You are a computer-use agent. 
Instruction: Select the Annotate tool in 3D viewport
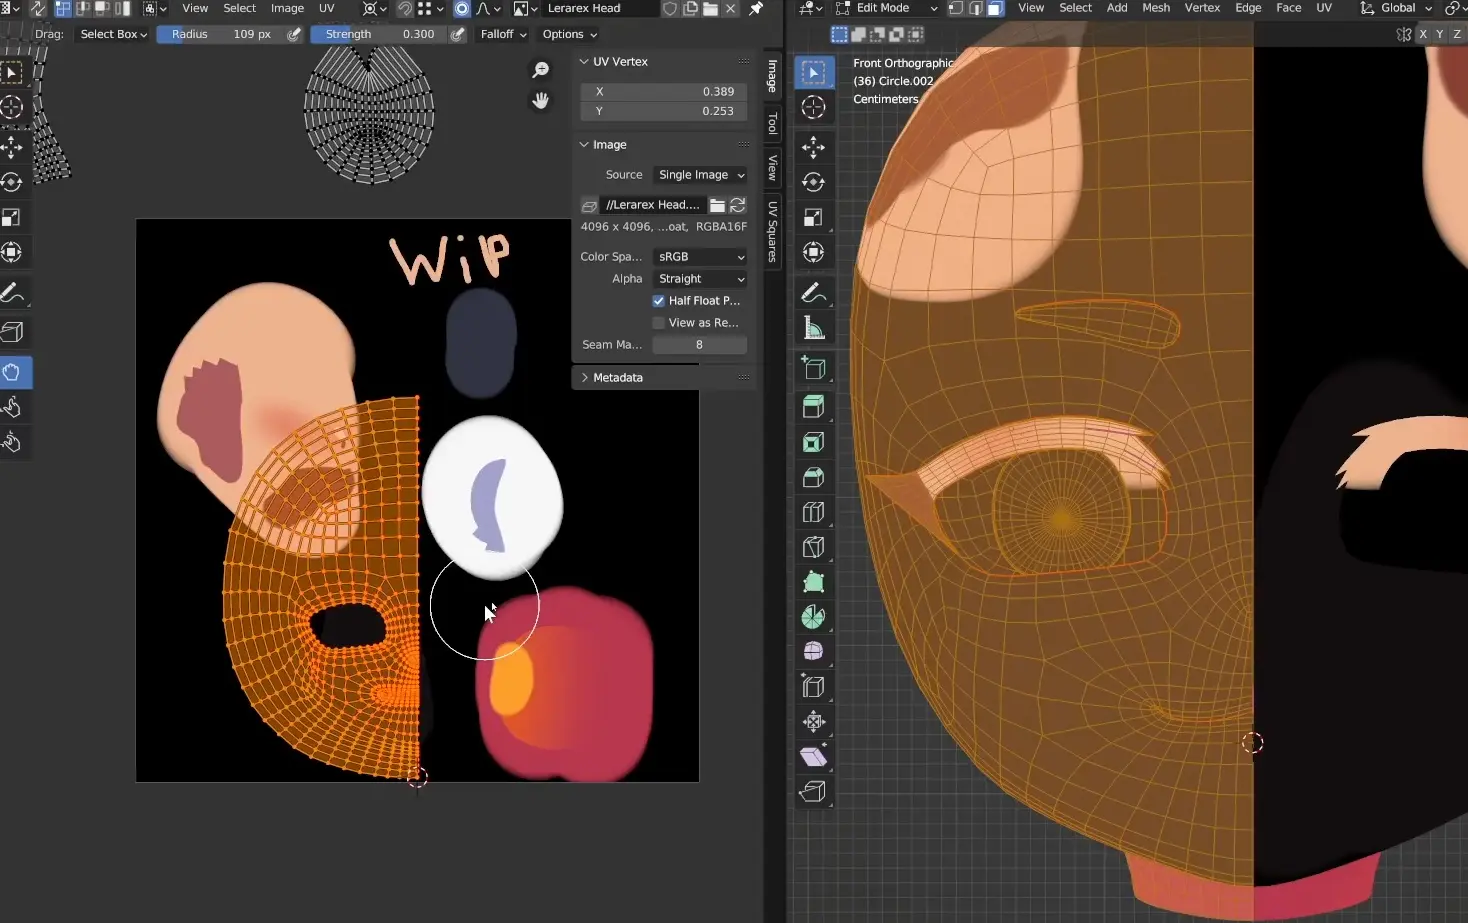(813, 292)
